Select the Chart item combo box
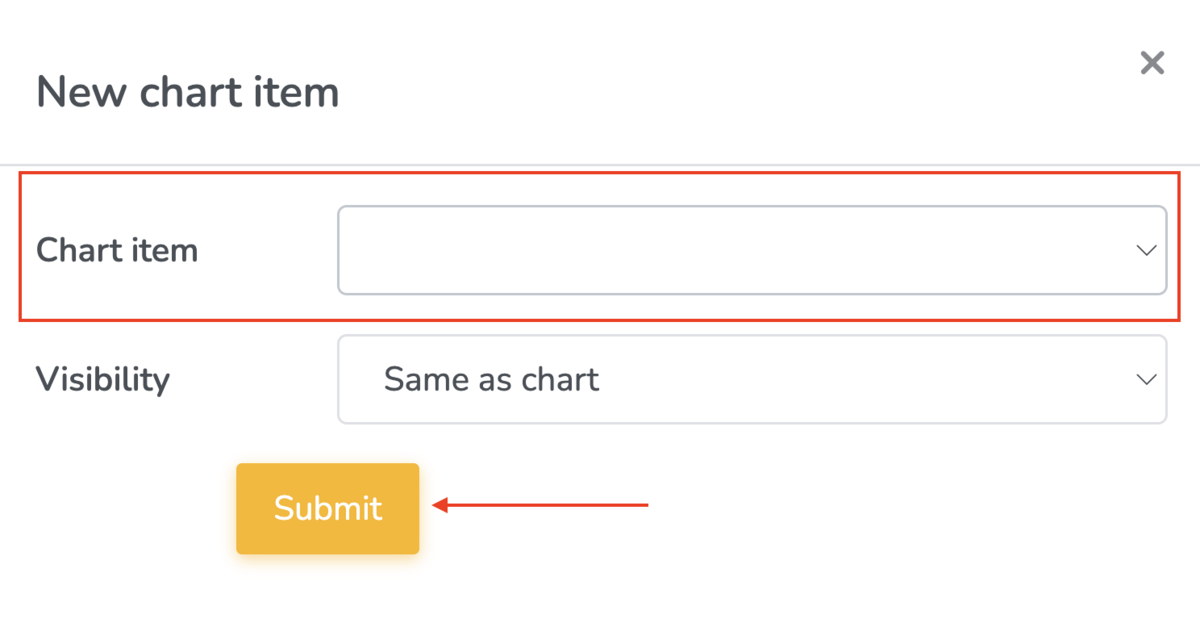 [752, 250]
